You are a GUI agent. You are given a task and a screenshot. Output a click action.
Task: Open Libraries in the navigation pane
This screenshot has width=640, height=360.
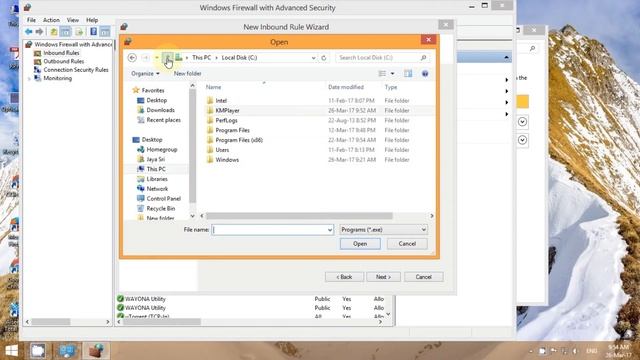[x=157, y=179]
